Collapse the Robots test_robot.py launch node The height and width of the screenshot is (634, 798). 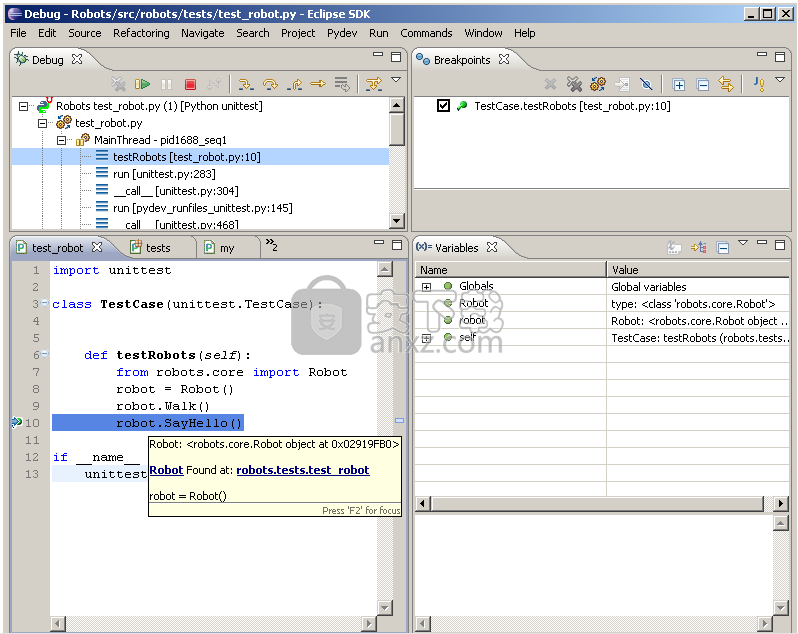coord(23,106)
